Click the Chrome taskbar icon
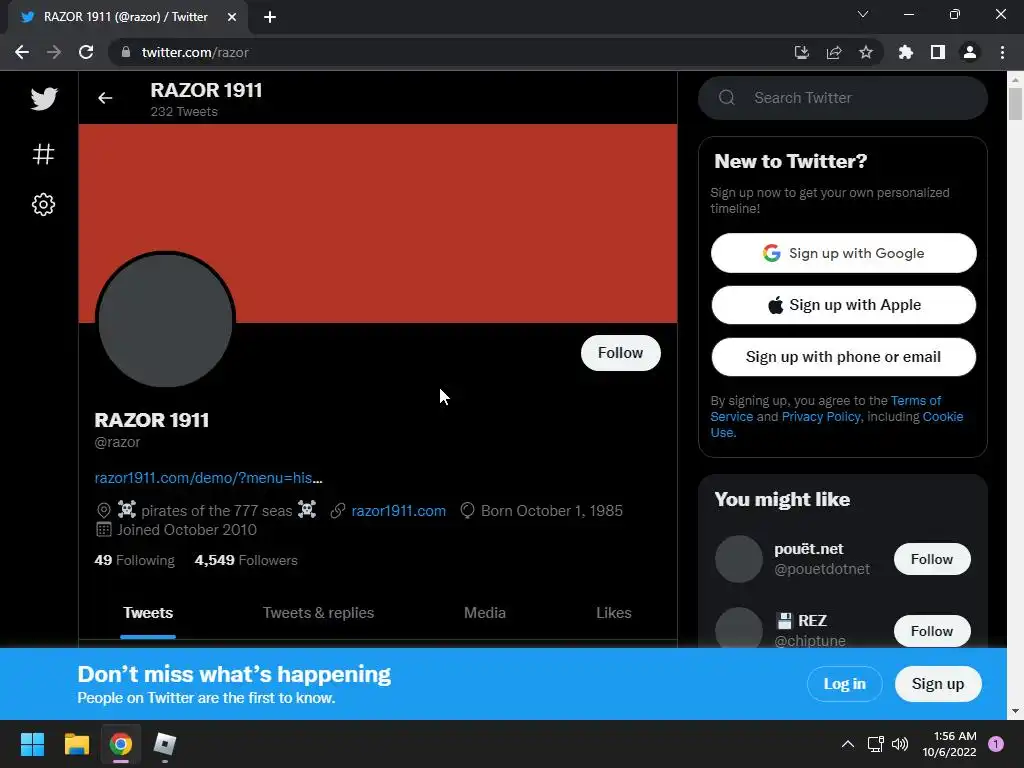 tap(120, 744)
